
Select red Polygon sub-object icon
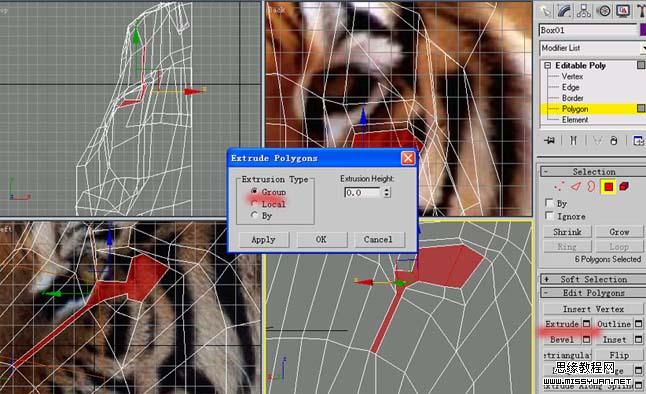pyautogui.click(x=609, y=187)
